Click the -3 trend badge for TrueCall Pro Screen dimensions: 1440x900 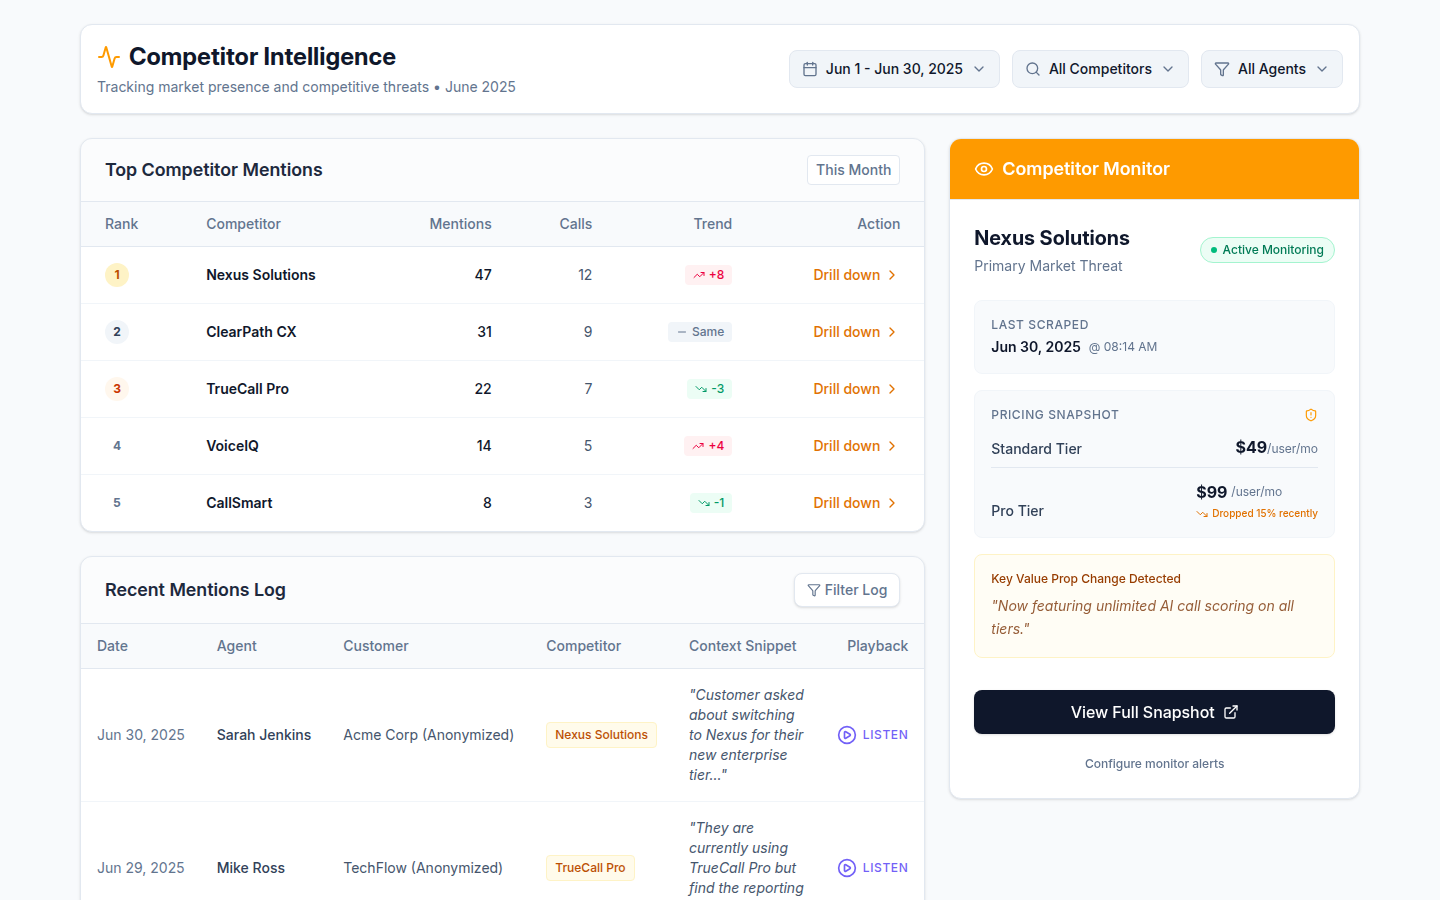pyautogui.click(x=709, y=389)
